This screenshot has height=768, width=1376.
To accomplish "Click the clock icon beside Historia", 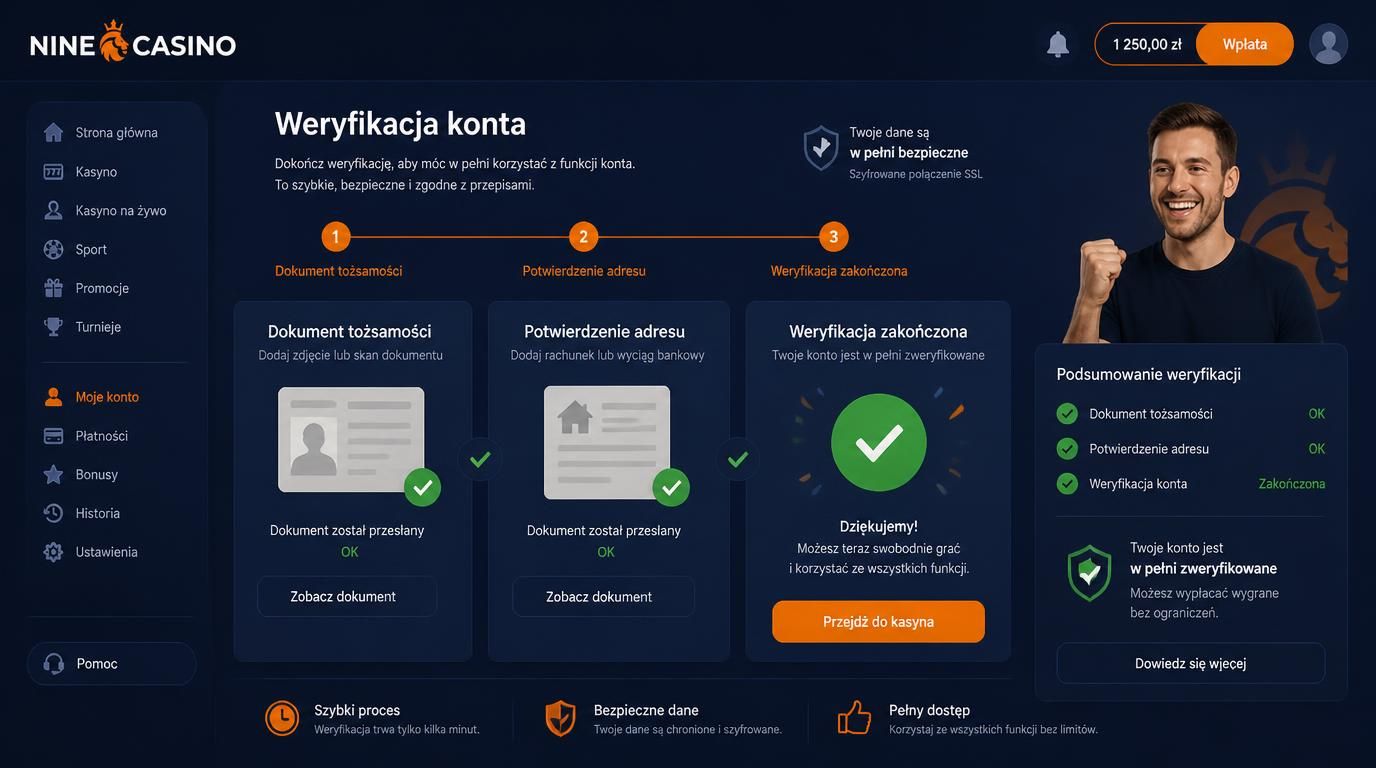I will [x=53, y=513].
